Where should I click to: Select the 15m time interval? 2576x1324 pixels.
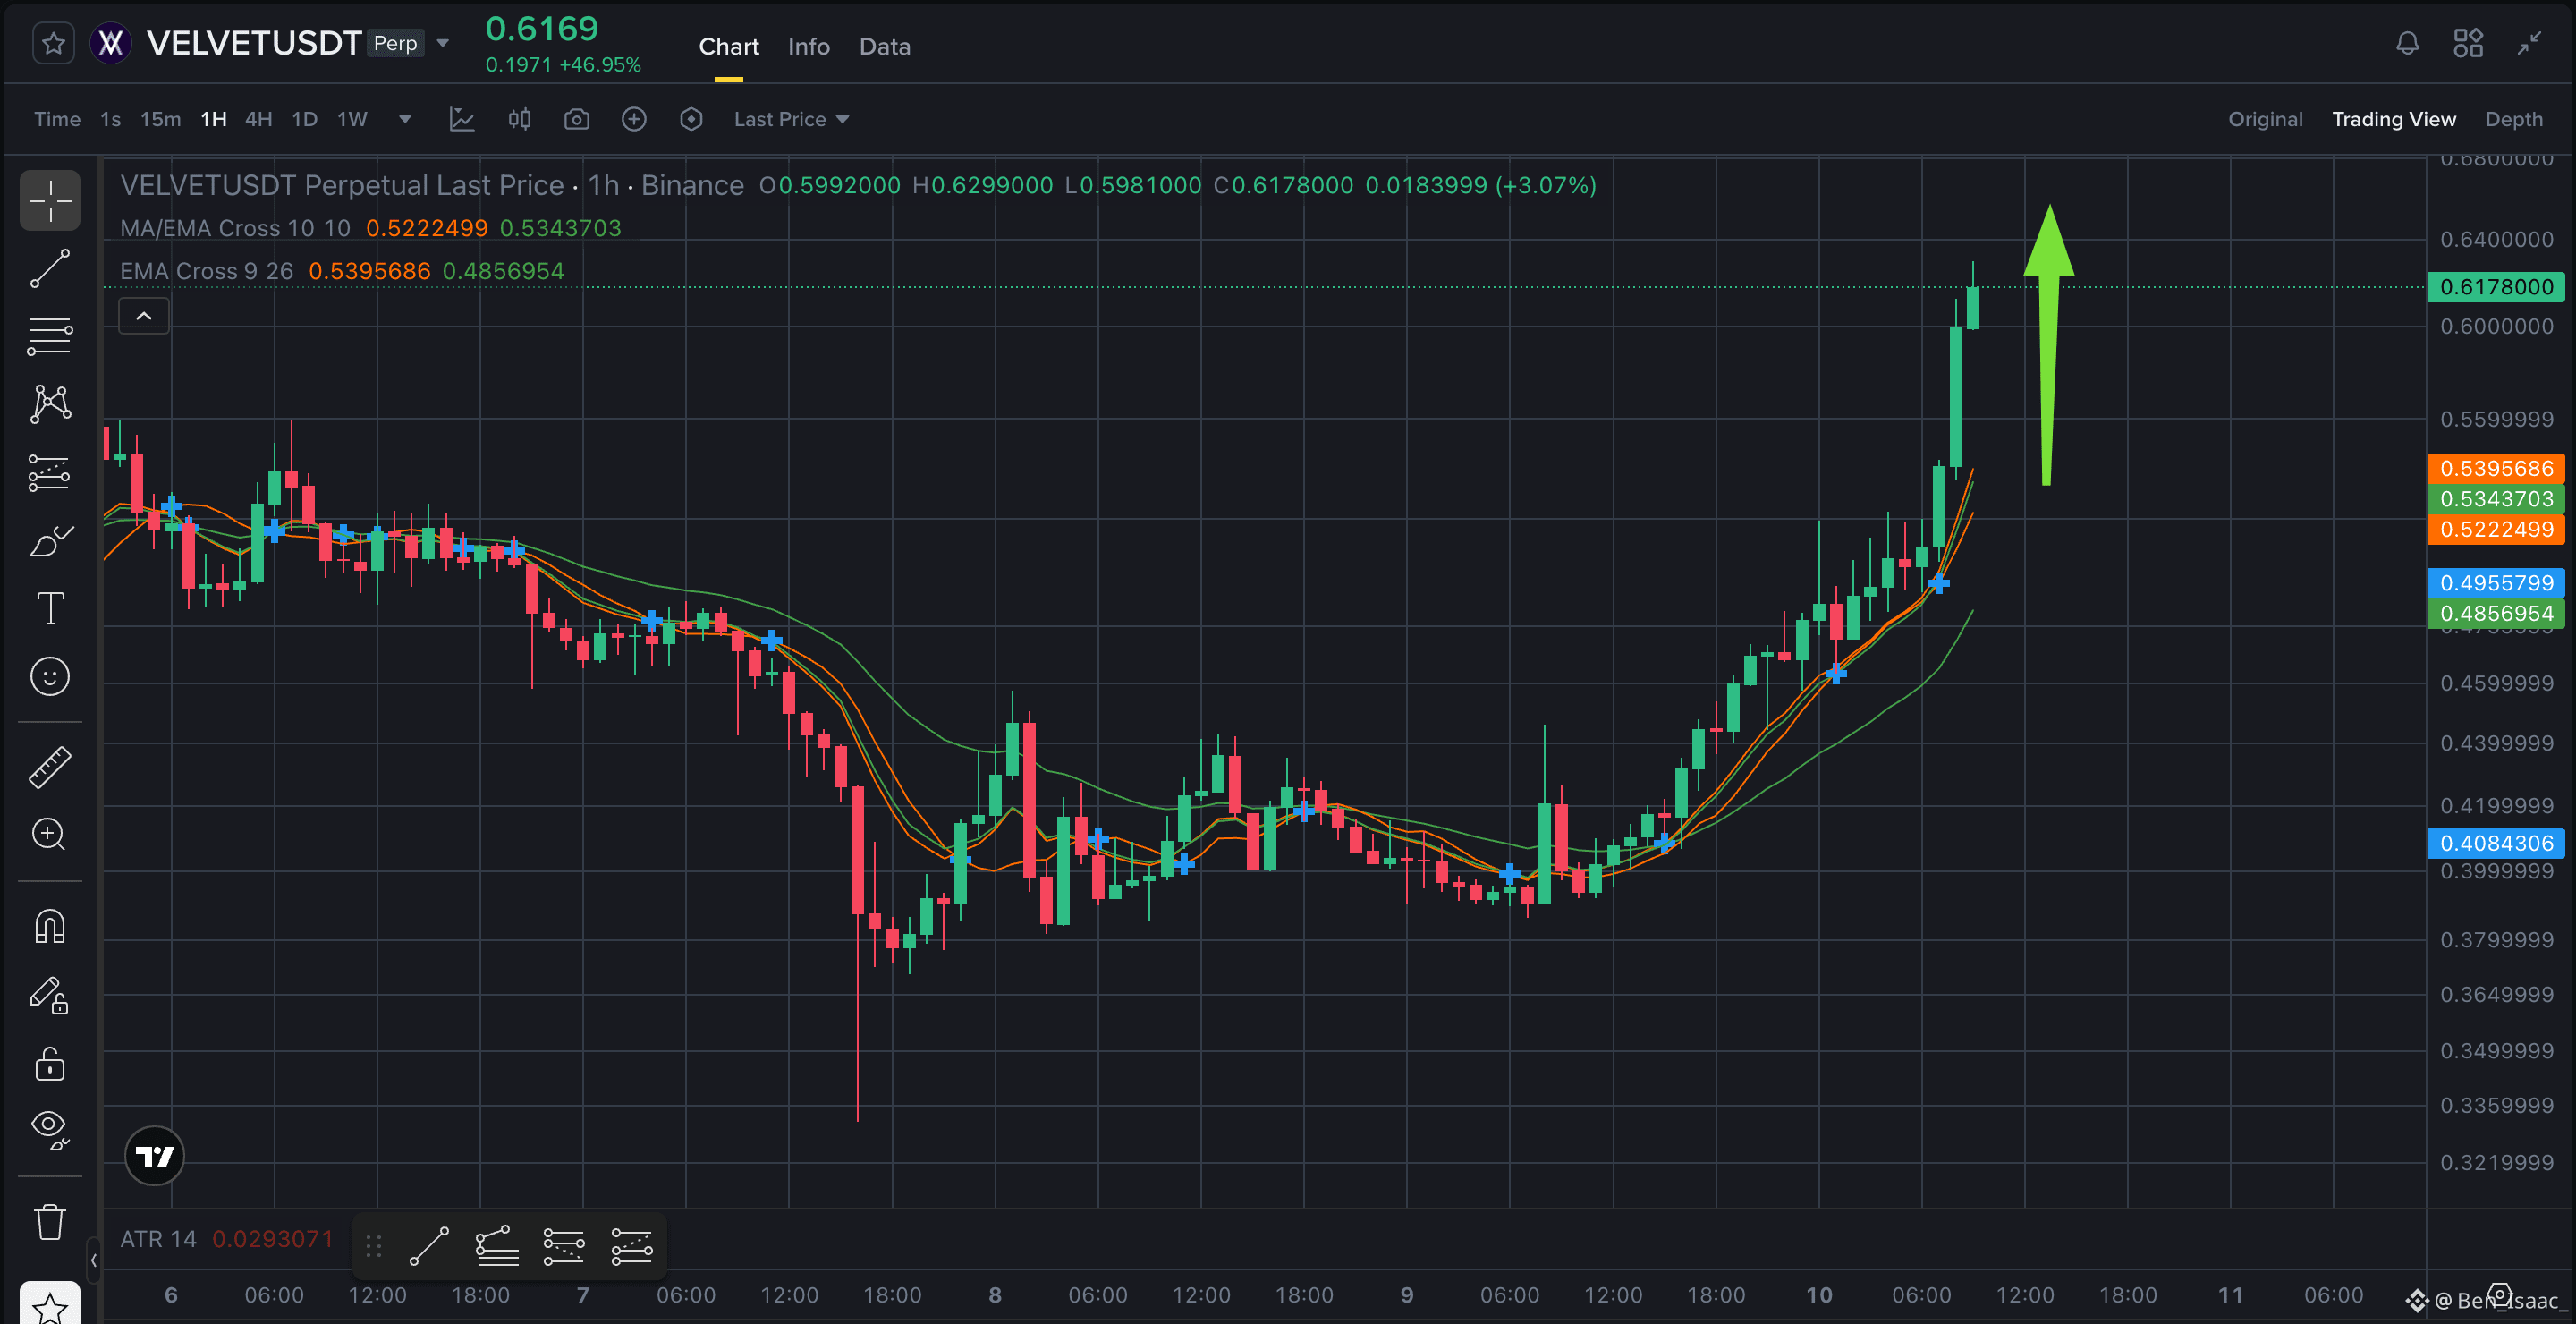[161, 119]
